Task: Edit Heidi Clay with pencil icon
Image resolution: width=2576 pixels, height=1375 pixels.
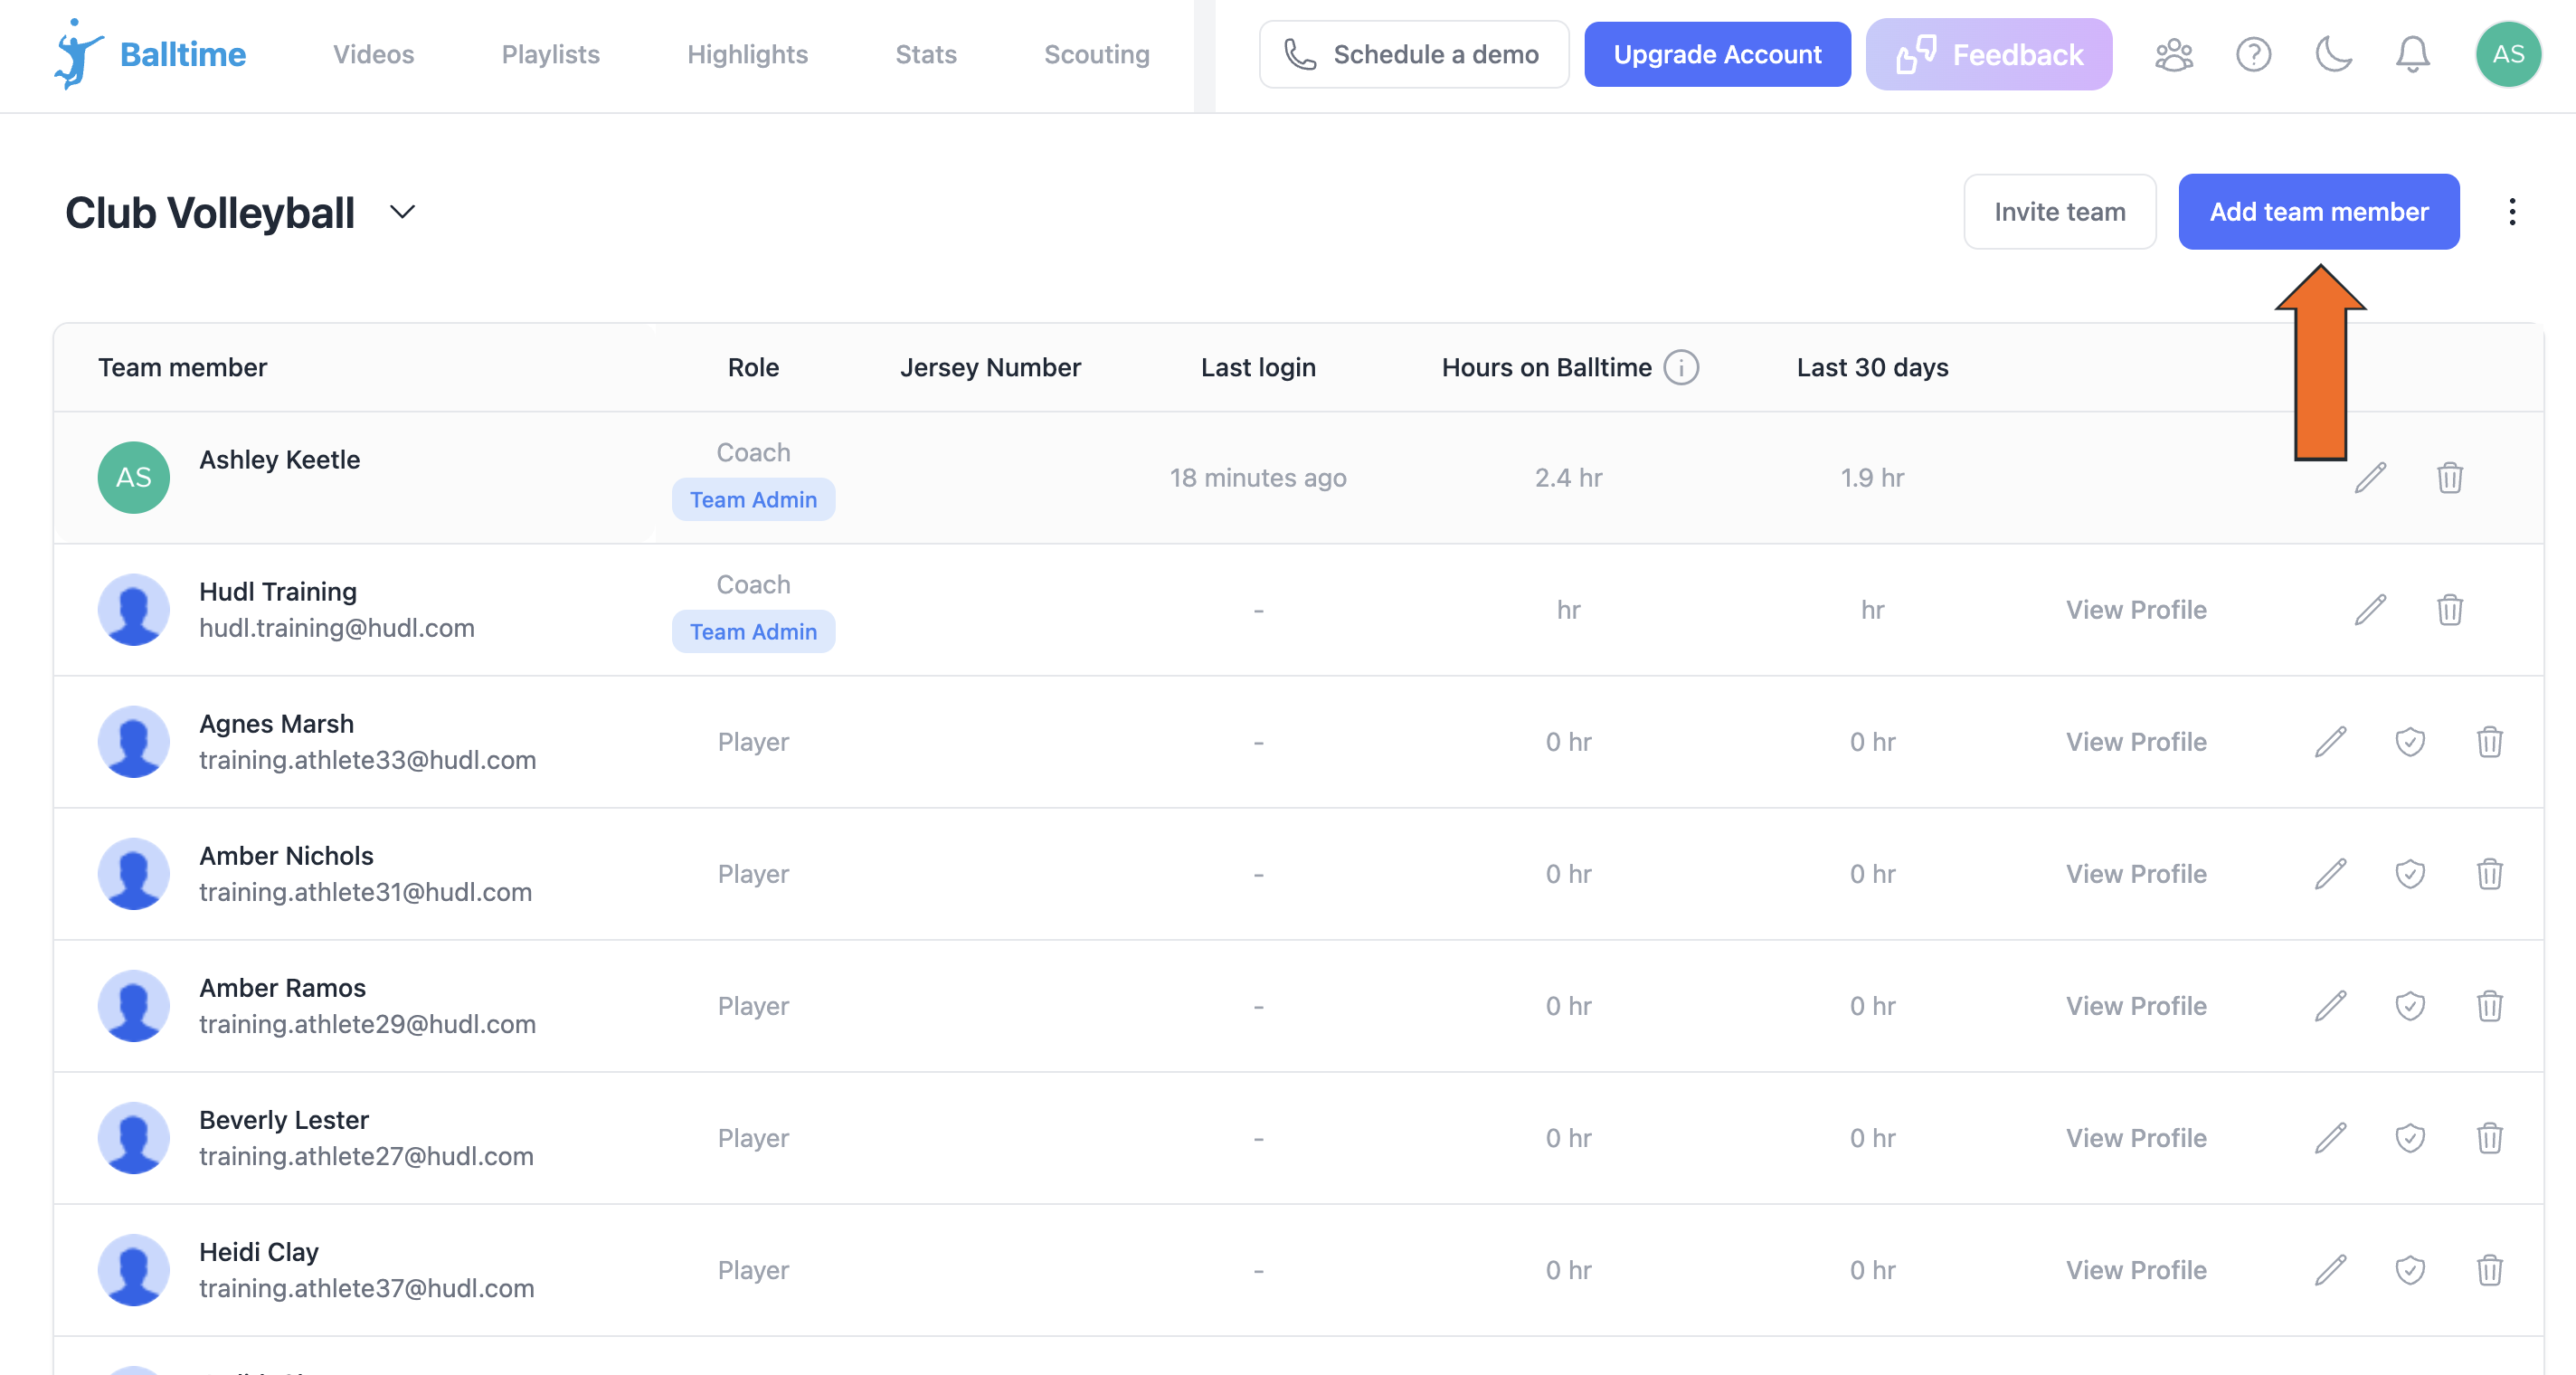Action: (x=2330, y=1270)
